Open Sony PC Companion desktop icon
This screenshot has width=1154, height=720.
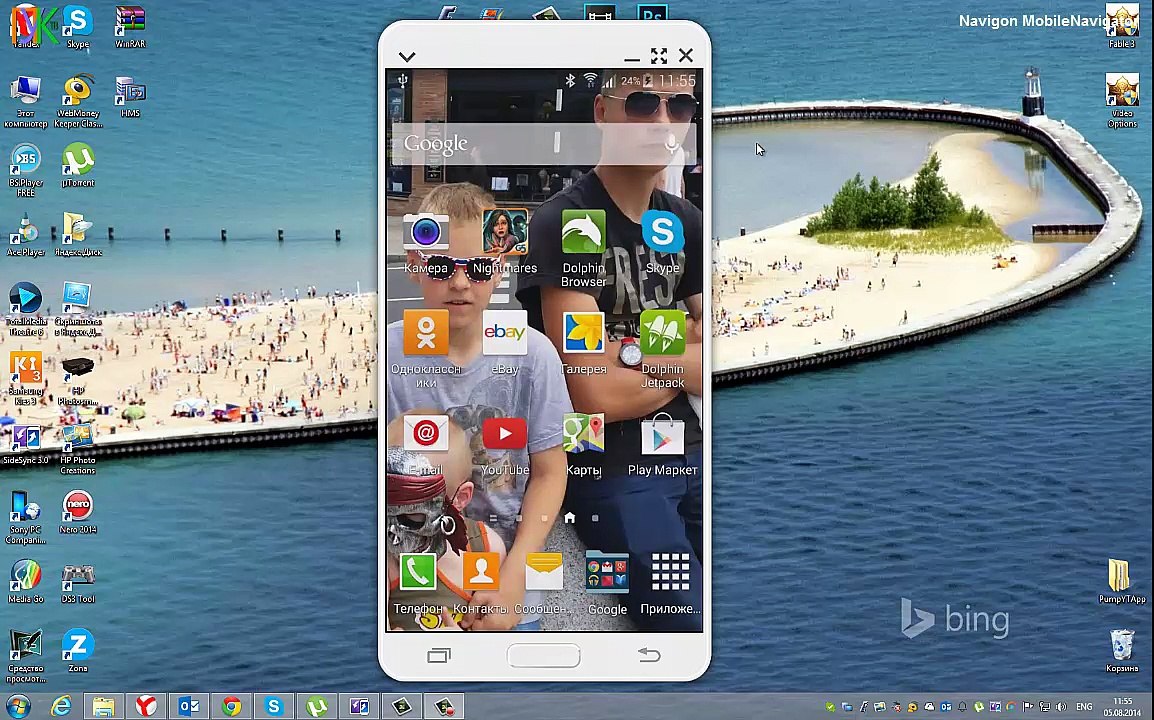(26, 518)
